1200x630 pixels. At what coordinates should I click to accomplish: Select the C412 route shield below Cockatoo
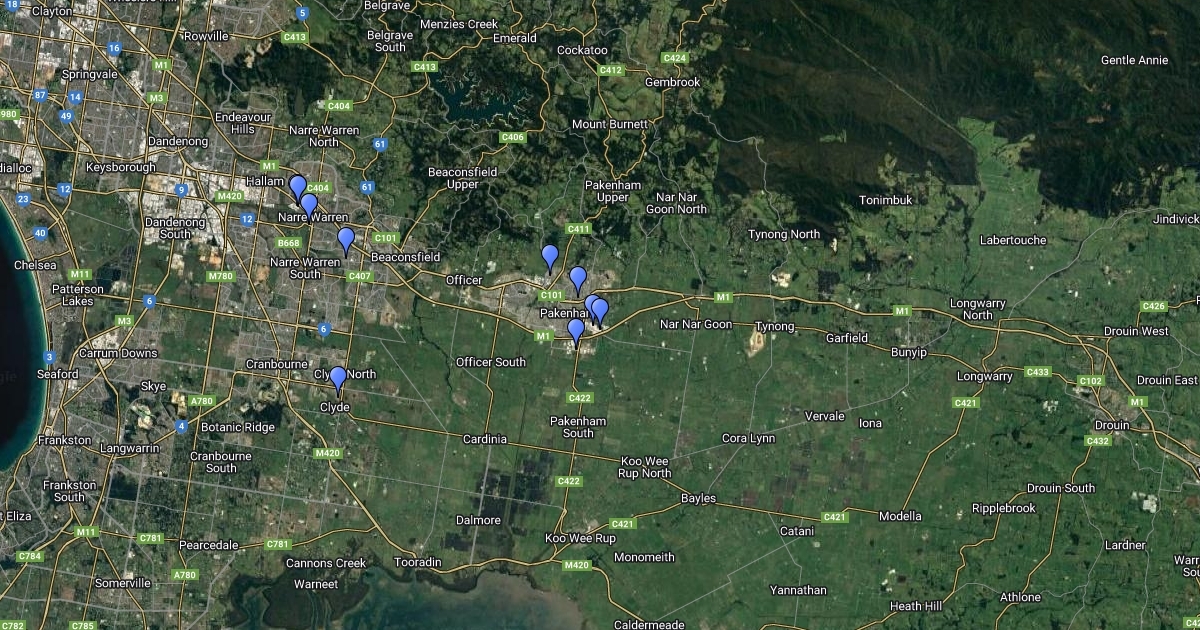coord(610,70)
